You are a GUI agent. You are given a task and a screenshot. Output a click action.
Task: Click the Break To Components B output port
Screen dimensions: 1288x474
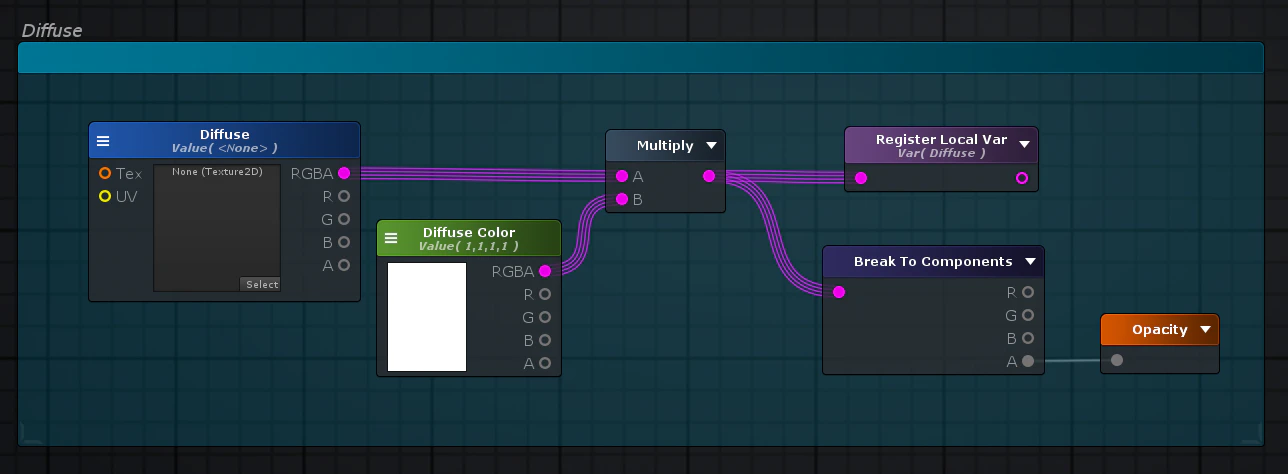pos(1028,339)
